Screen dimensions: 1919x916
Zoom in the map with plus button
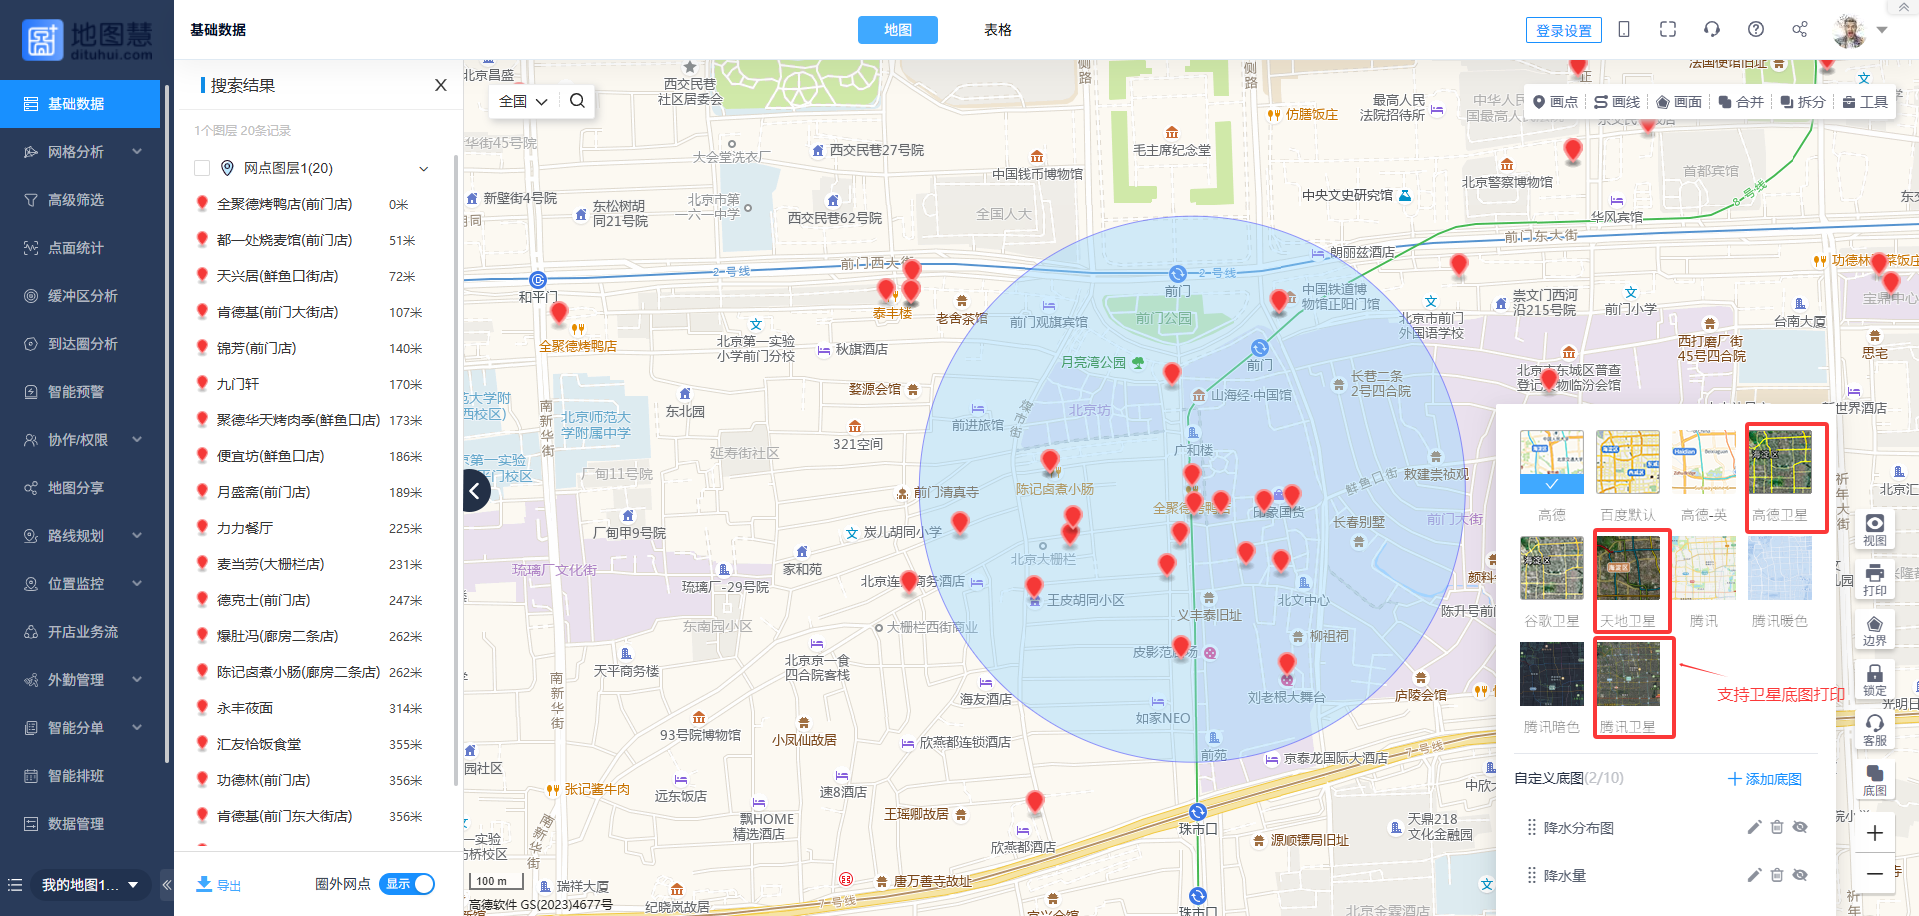pyautogui.click(x=1874, y=833)
